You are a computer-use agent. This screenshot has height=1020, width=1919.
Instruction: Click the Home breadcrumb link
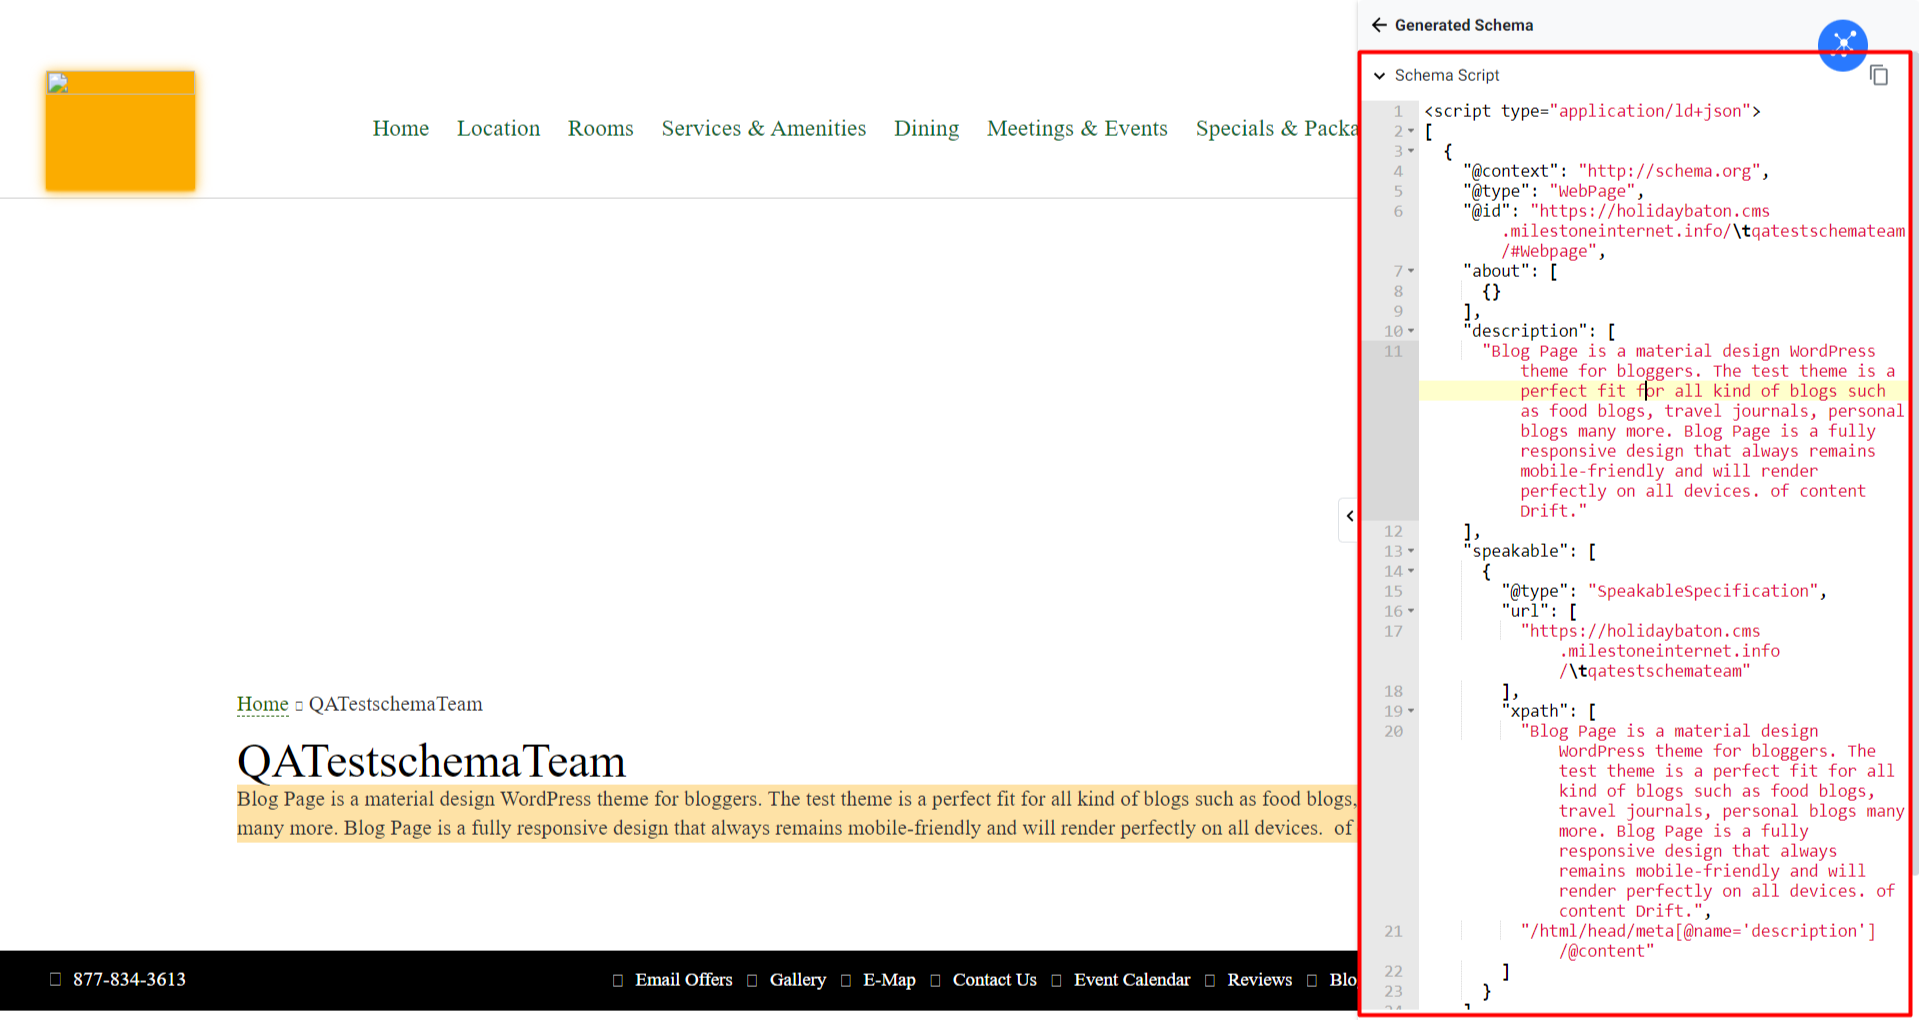pyautogui.click(x=262, y=704)
